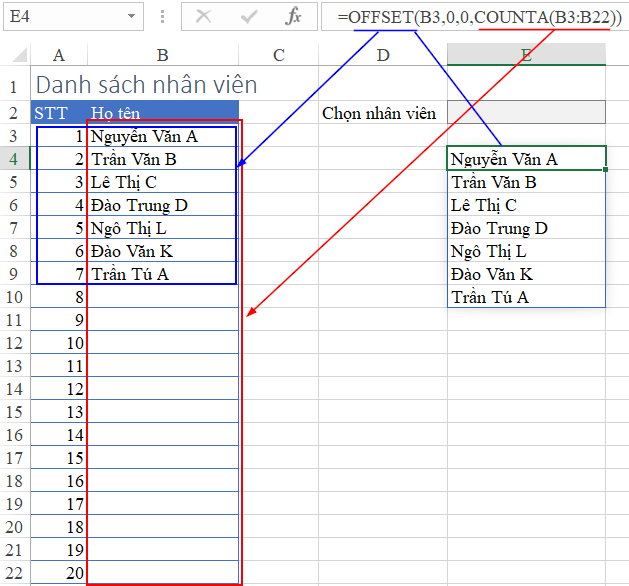The height and width of the screenshot is (586, 629).
Task: Click STT cell with value 13
Action: 59,412
